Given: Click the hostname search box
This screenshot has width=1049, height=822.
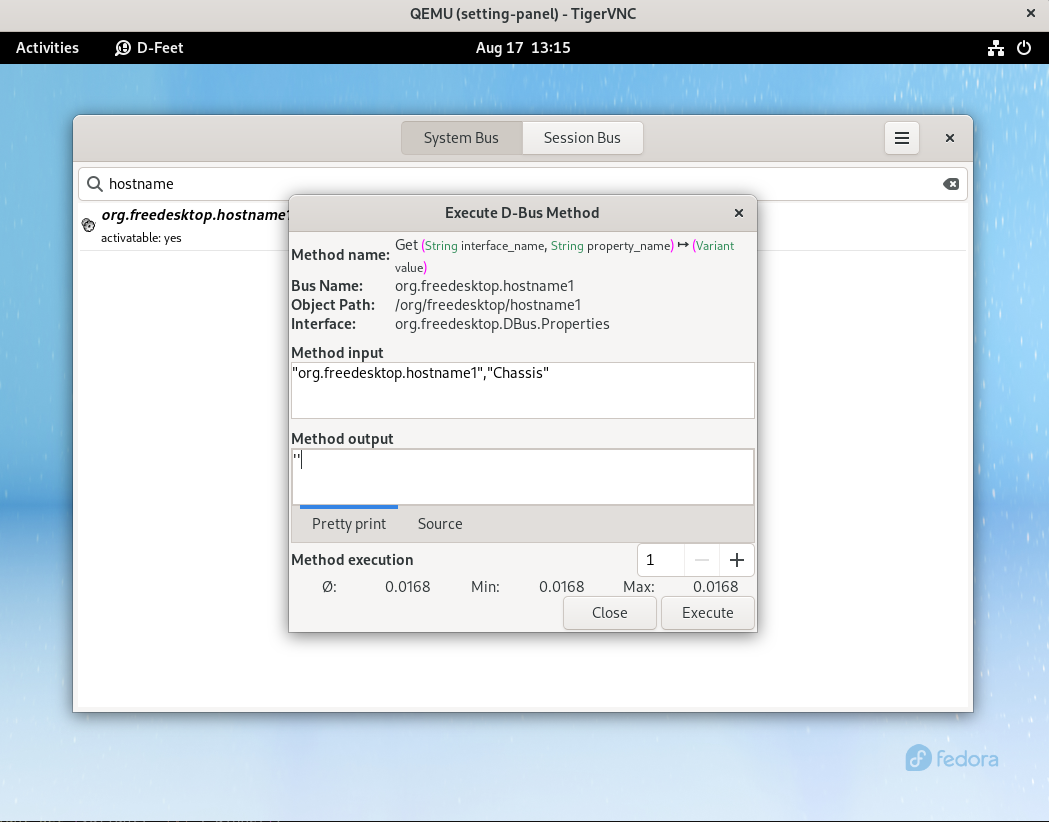Looking at the screenshot, I should (x=522, y=184).
